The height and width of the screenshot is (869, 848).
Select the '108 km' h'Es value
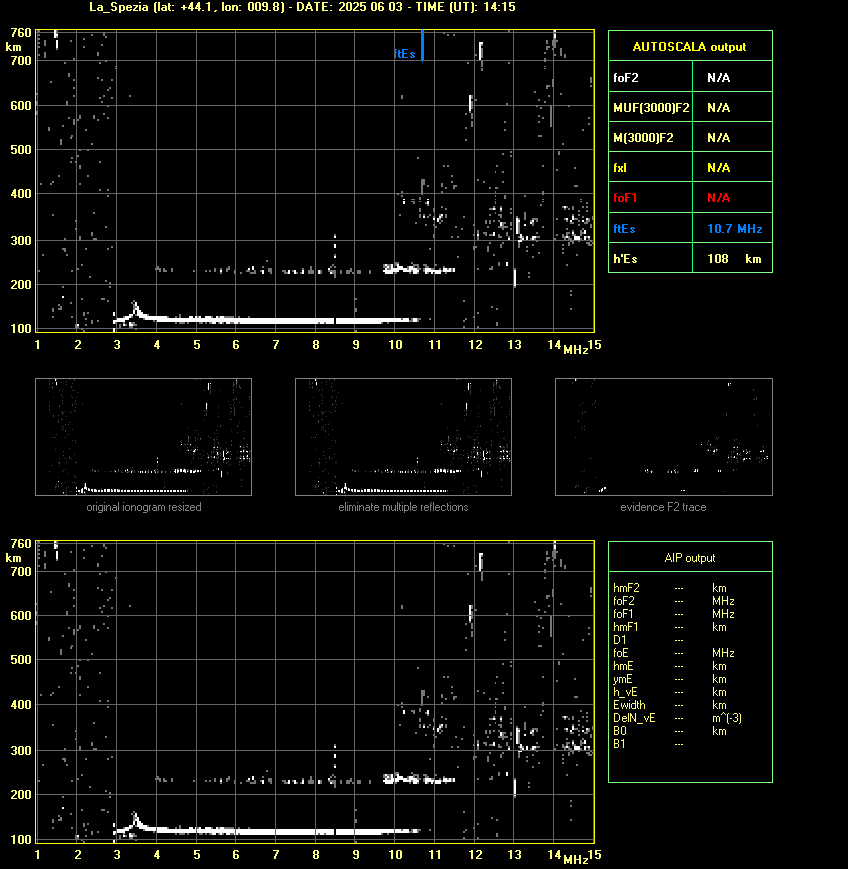(x=734, y=259)
